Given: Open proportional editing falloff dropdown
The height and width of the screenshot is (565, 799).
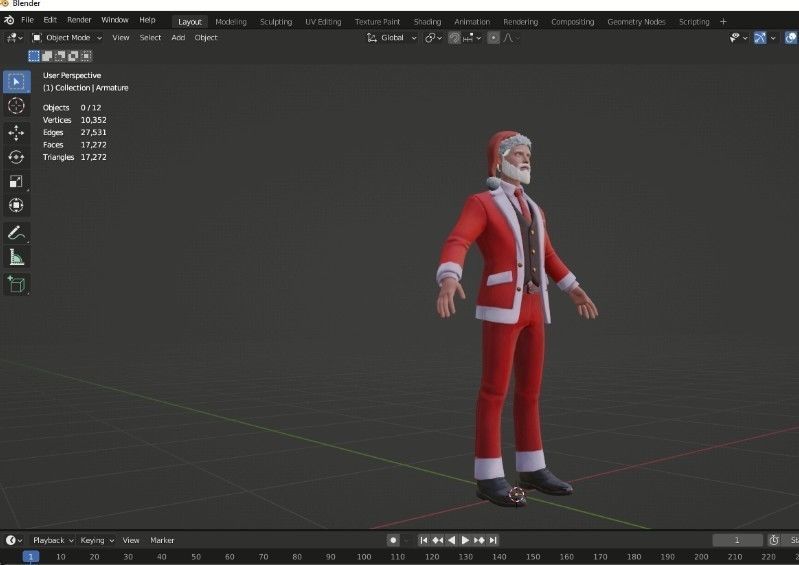Looking at the screenshot, I should pos(510,38).
